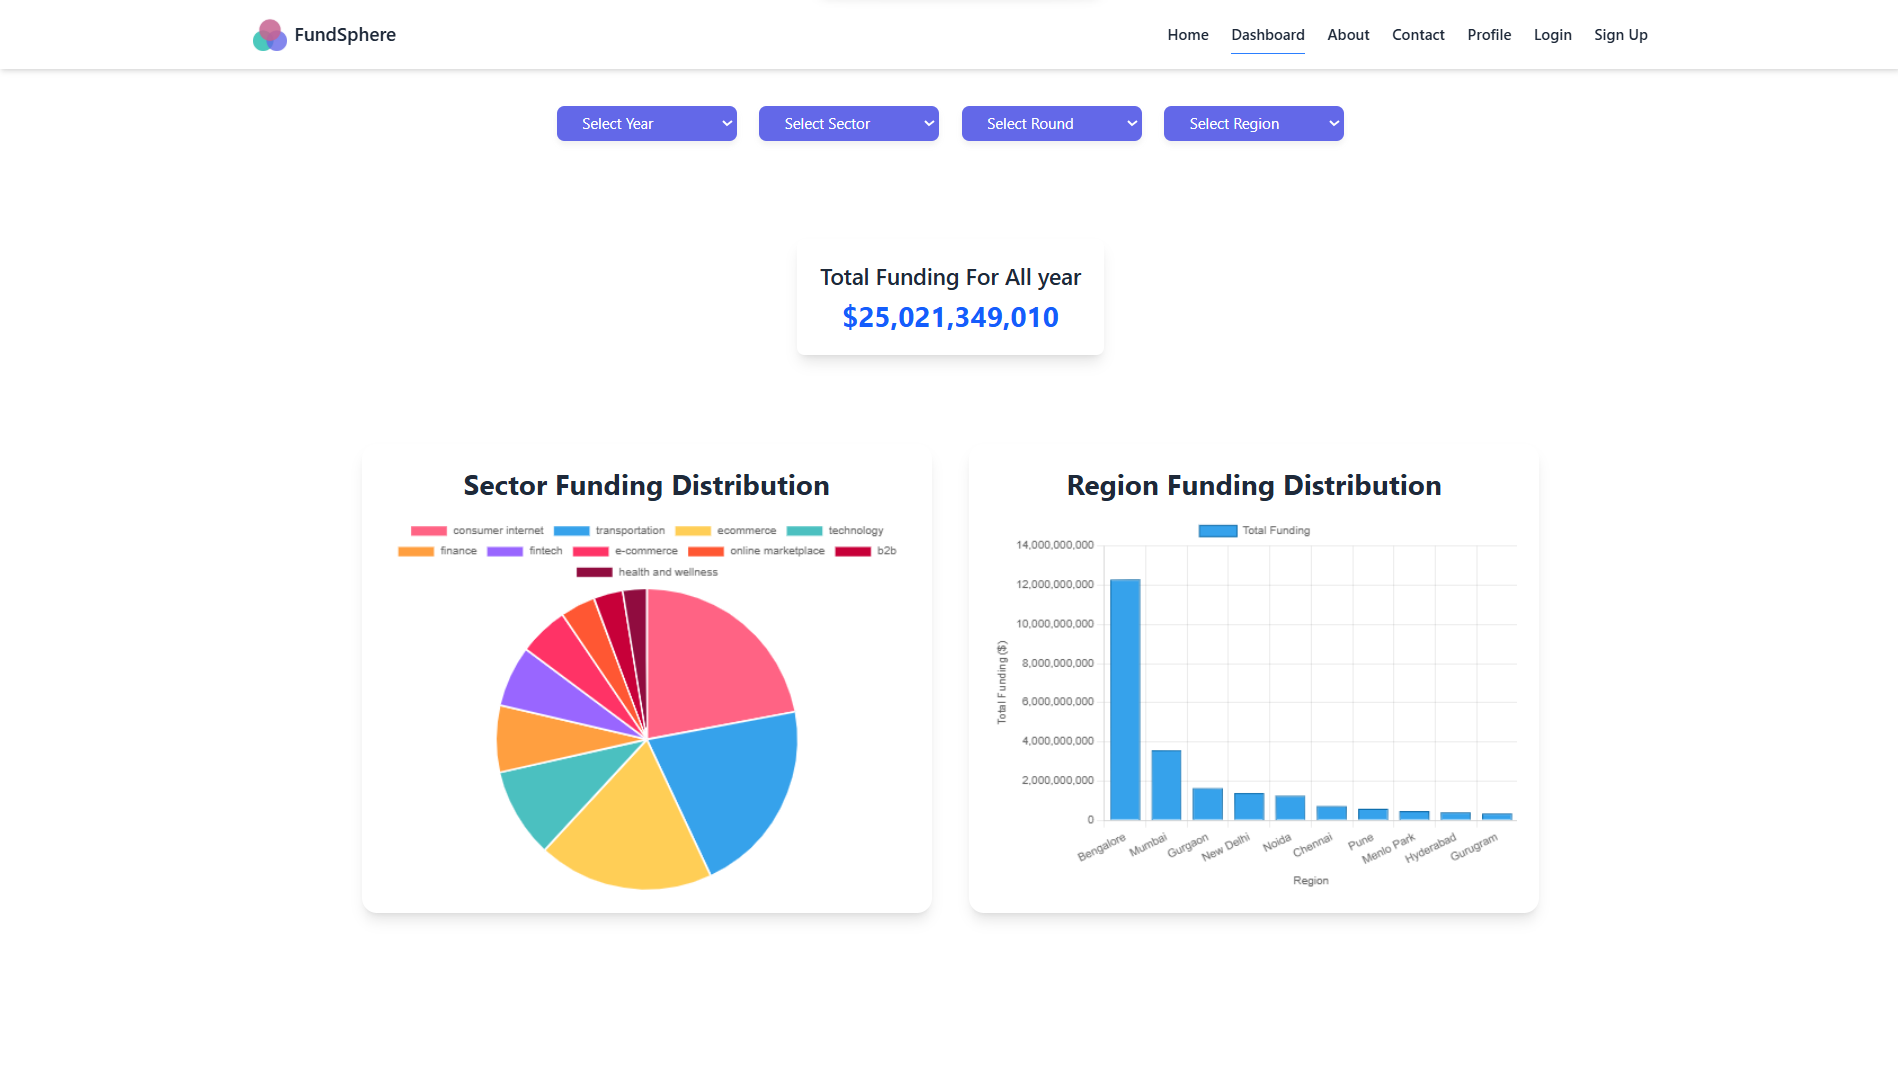The height and width of the screenshot is (1080, 1898).
Task: Toggle transportation legend item in pie chart
Action: point(572,531)
